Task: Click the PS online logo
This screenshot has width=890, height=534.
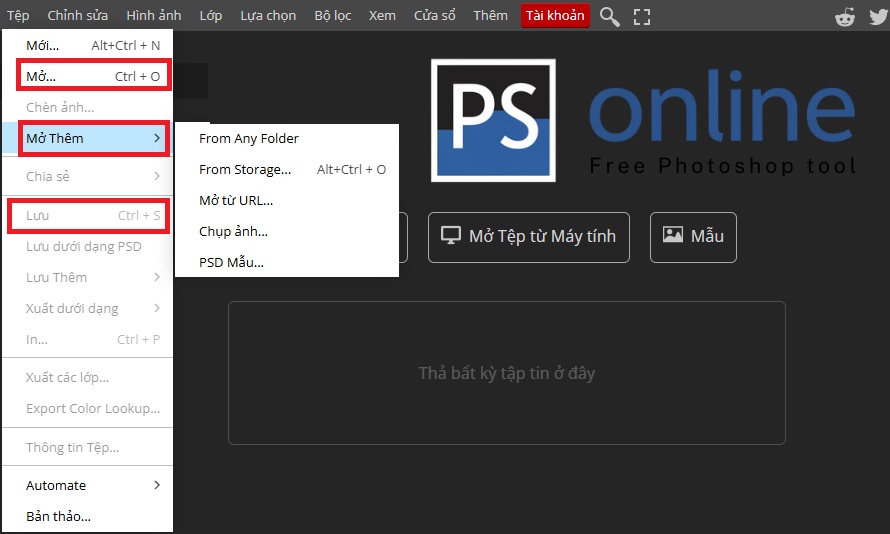Action: pos(643,120)
